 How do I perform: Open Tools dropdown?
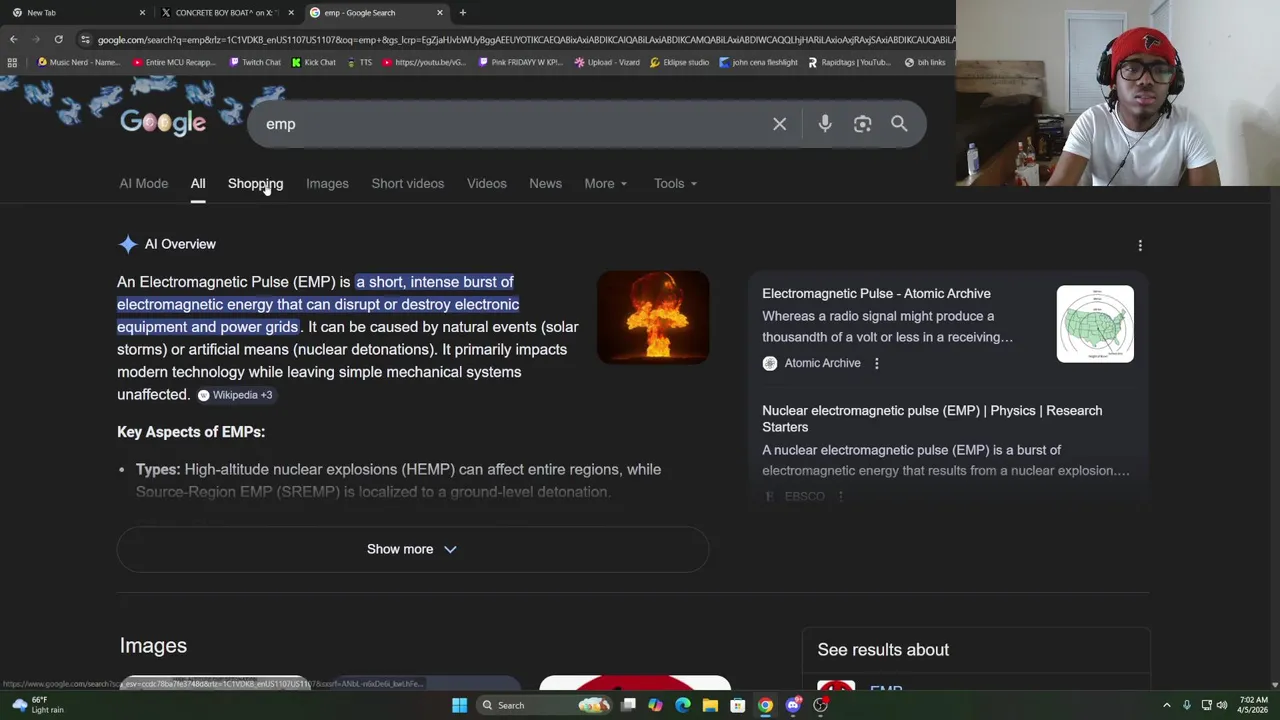click(x=675, y=183)
